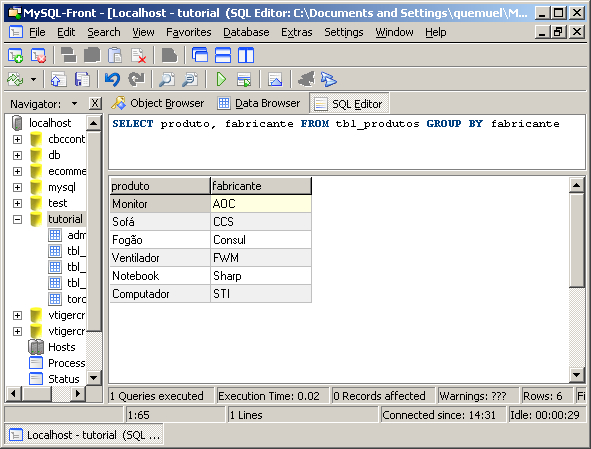Open the Edit menu
Viewport: 591px width, 449px height.
[x=66, y=32]
